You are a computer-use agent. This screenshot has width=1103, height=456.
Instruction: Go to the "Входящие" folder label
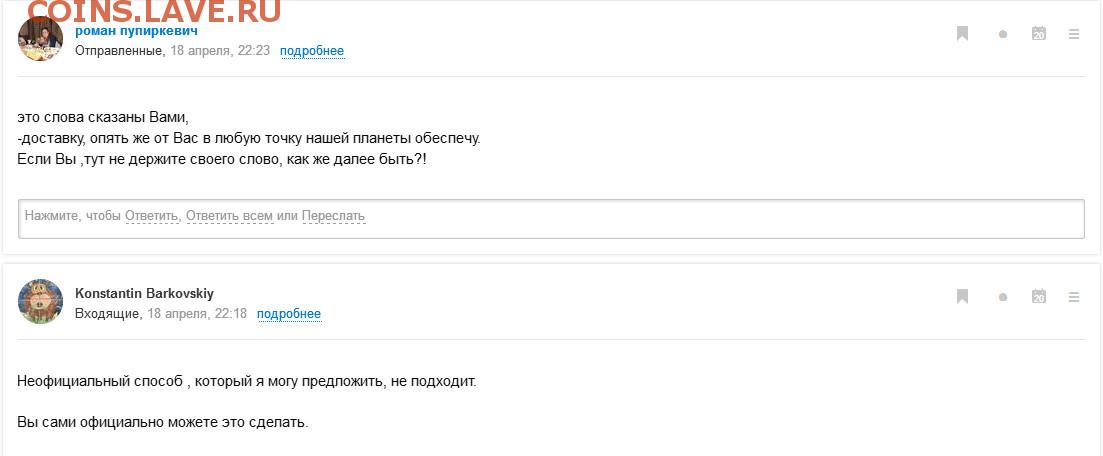(x=108, y=313)
